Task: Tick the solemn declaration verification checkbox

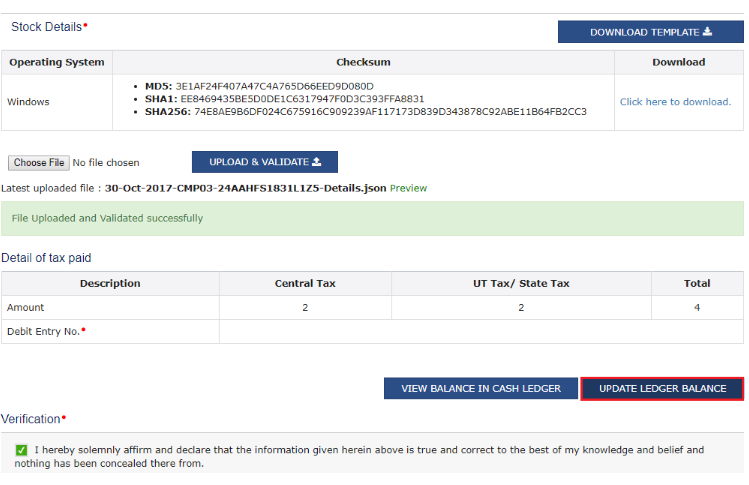Action: pos(21,451)
